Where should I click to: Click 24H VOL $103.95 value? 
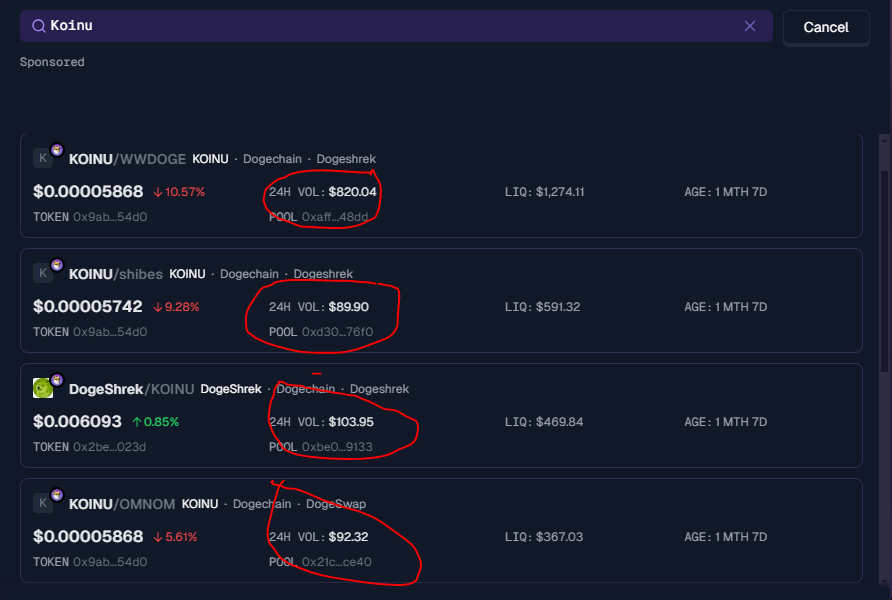[351, 422]
